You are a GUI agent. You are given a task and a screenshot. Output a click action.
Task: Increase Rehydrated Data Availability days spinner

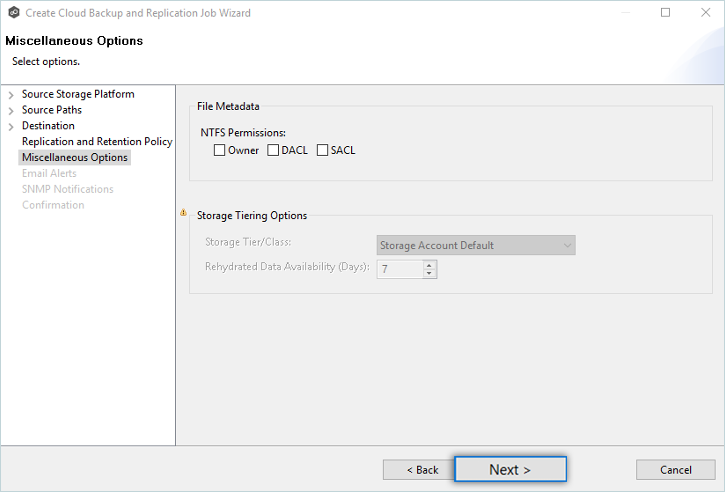point(430,265)
